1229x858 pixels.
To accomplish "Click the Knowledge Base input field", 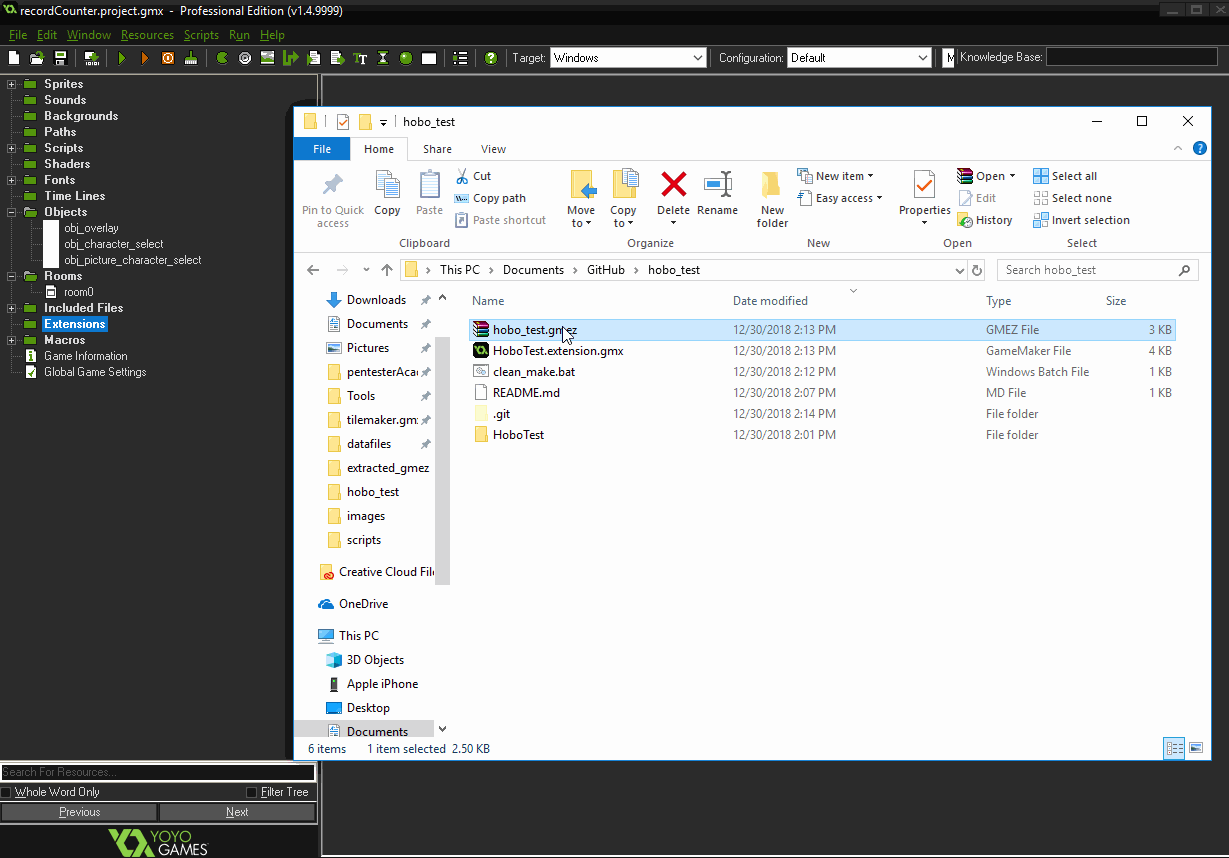I will point(1131,58).
